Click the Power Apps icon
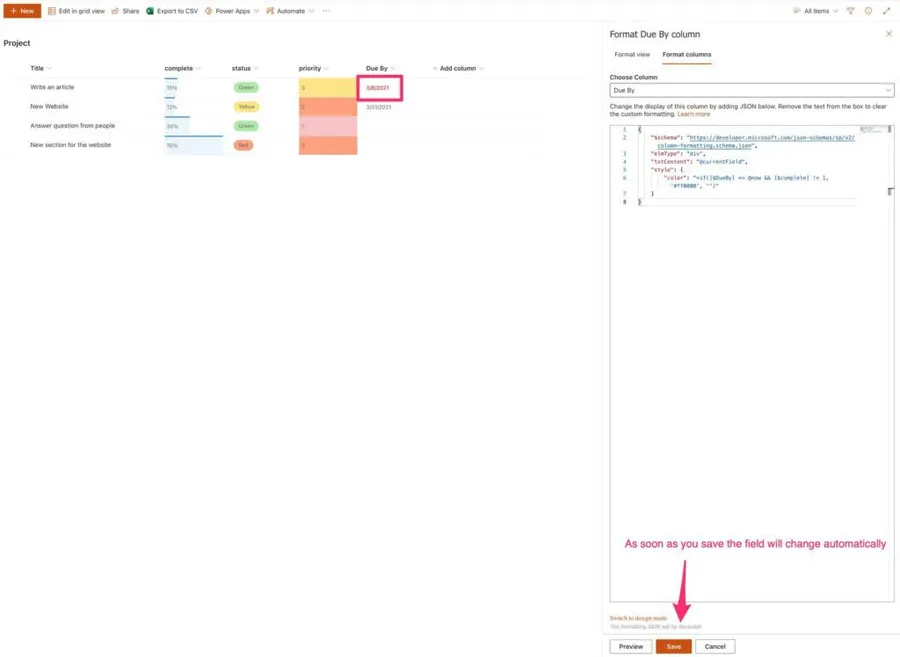The image size is (900, 657). (209, 11)
